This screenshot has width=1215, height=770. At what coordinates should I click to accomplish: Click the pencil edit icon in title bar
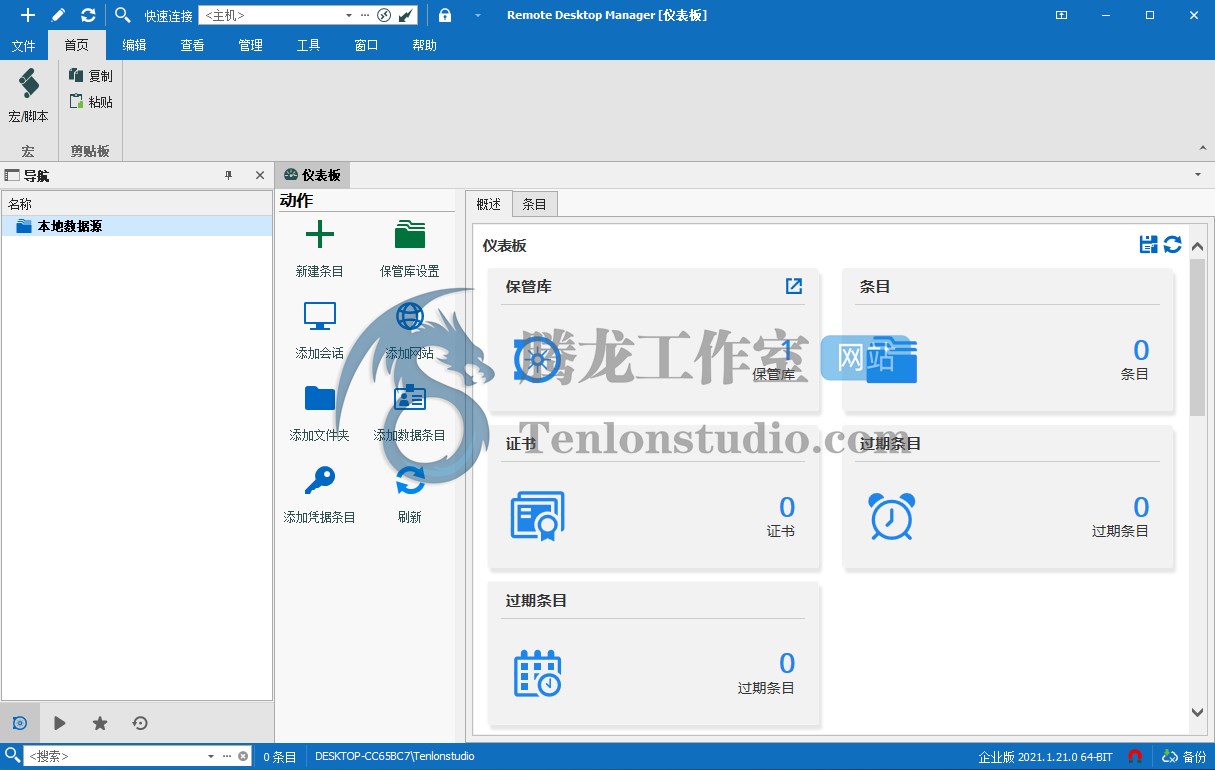click(58, 15)
